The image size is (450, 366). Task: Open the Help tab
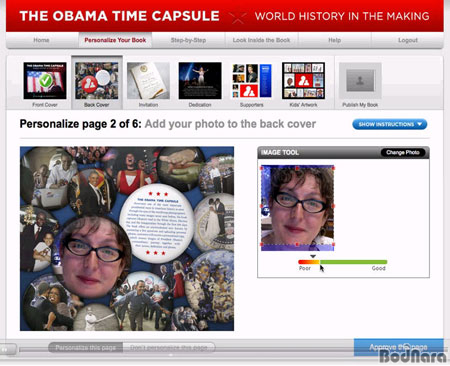click(x=334, y=40)
